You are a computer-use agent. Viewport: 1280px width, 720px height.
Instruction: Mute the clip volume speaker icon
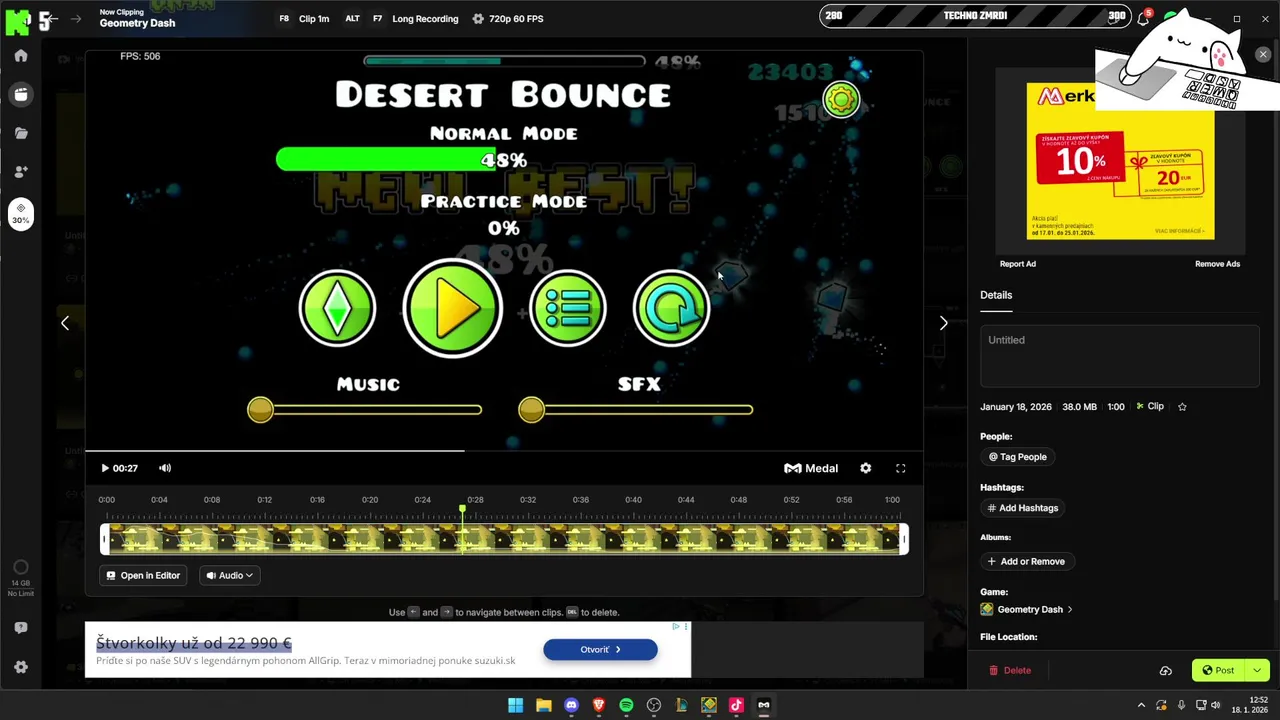(x=165, y=468)
